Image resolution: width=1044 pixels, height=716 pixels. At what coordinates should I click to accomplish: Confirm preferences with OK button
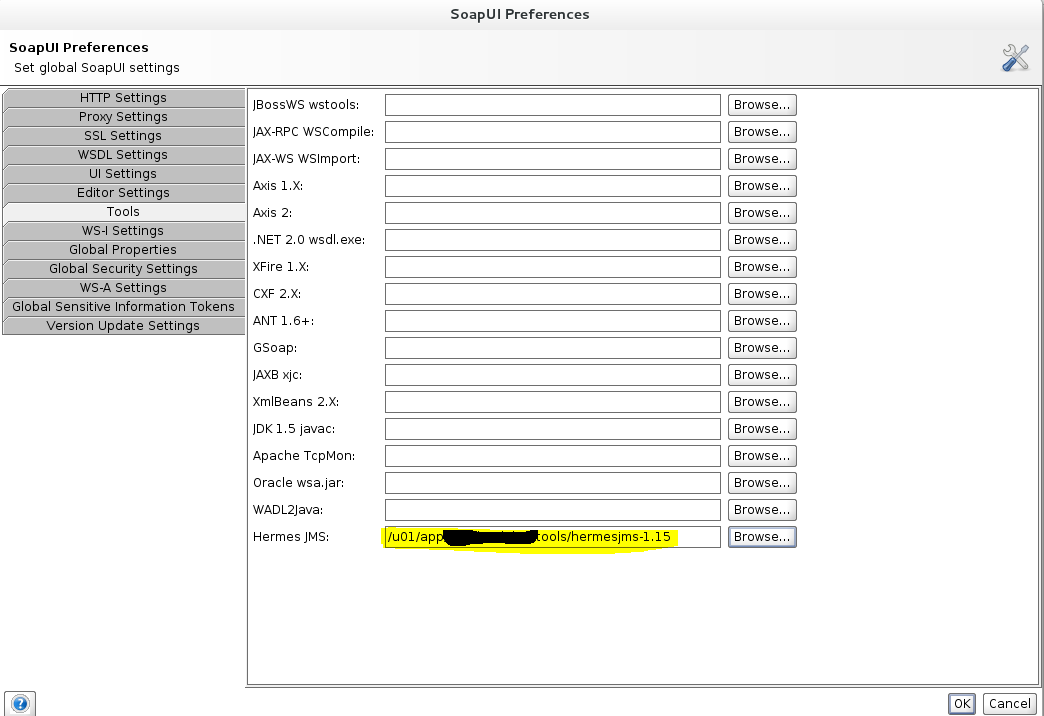pos(961,703)
